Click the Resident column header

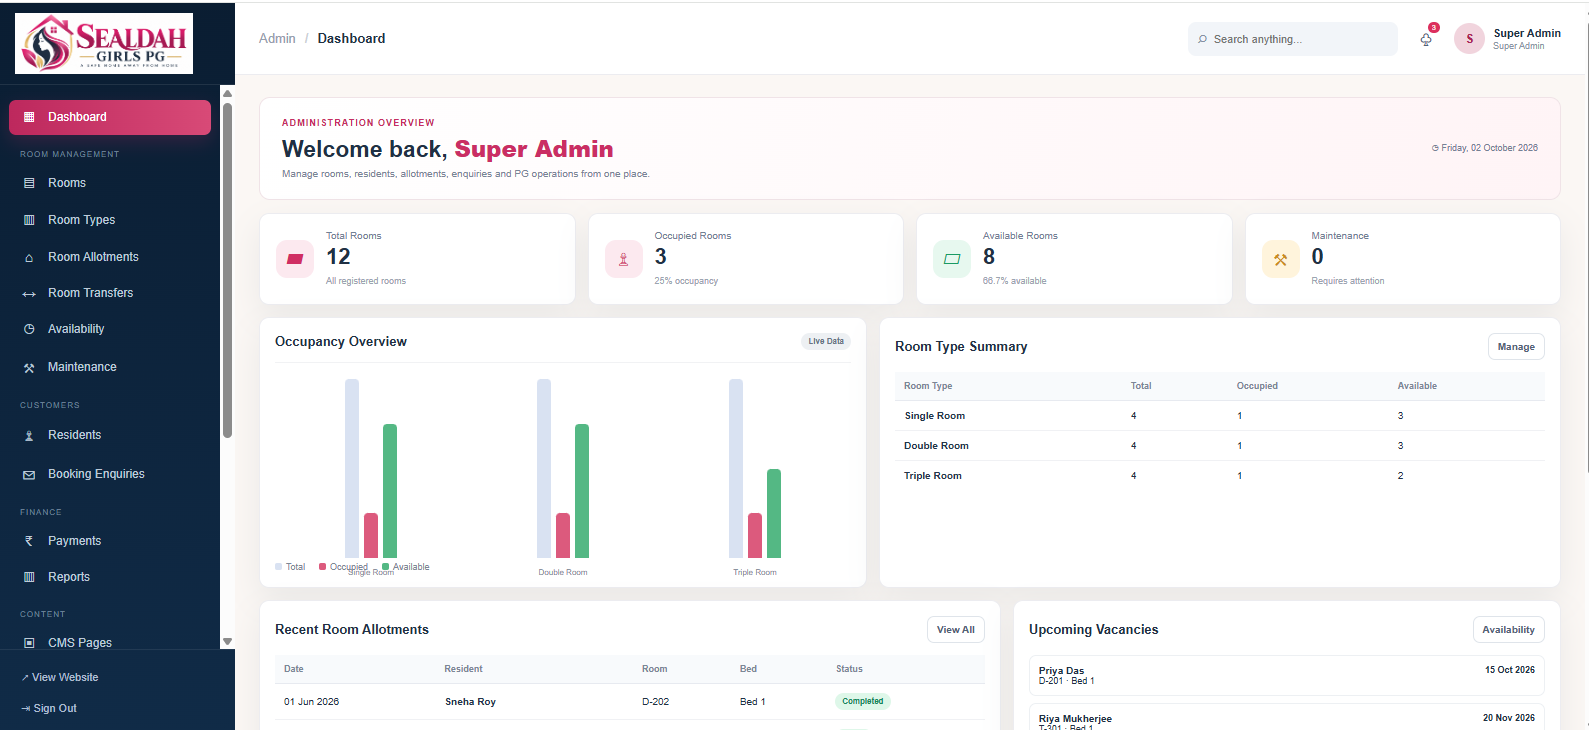[463, 669]
